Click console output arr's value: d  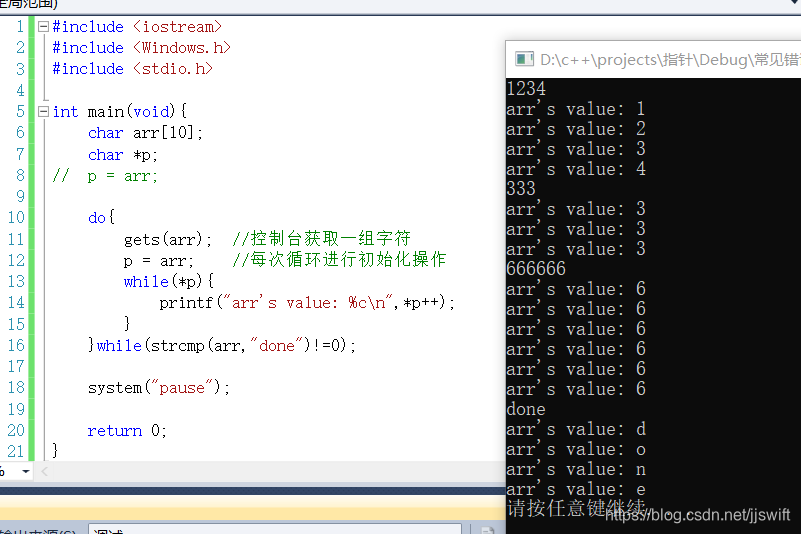point(576,429)
